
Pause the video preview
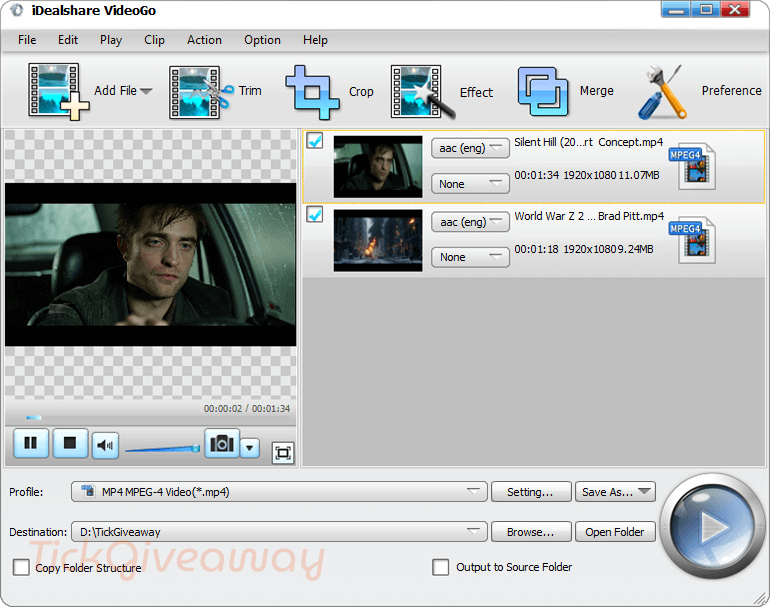pyautogui.click(x=31, y=443)
